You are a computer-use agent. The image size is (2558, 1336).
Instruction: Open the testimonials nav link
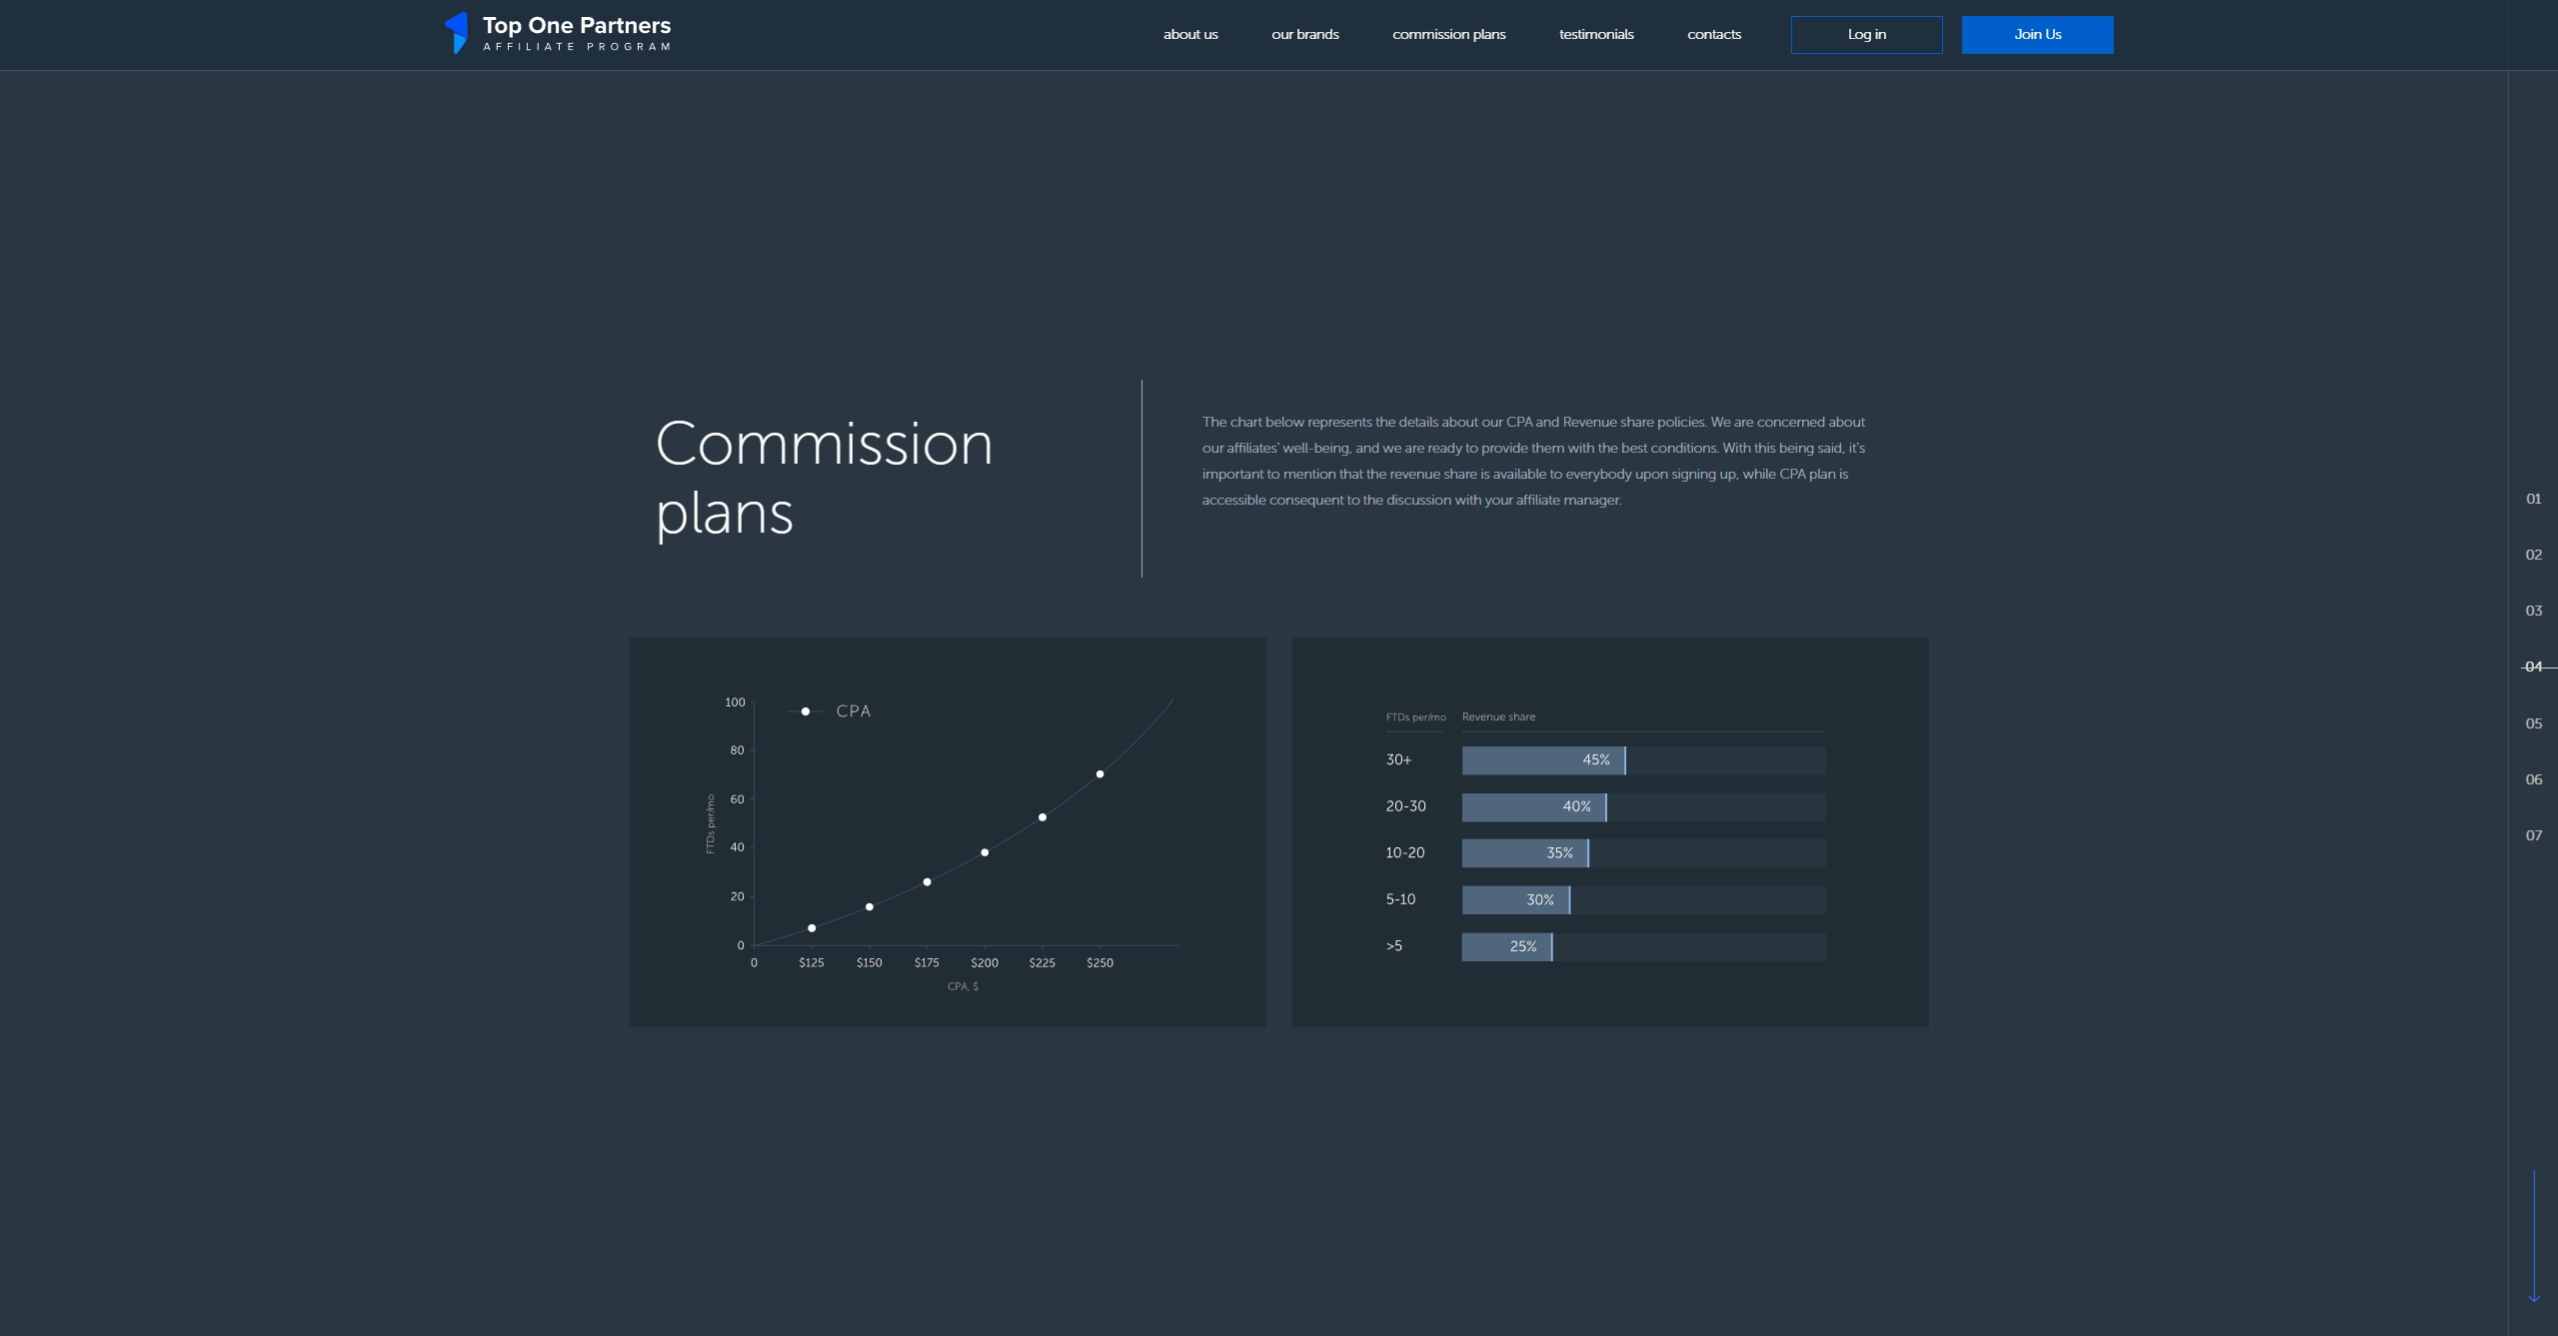(1595, 35)
